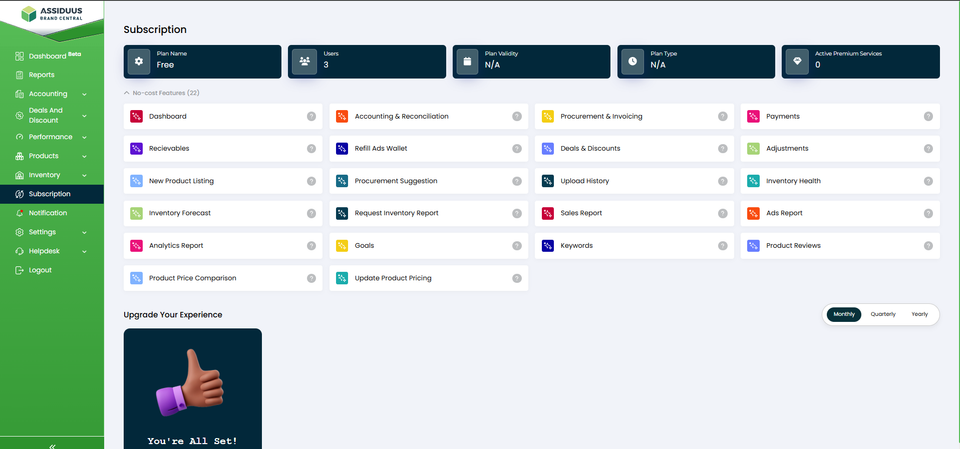Open the Product Price Comparison card
This screenshot has width=960, height=449.
click(223, 278)
